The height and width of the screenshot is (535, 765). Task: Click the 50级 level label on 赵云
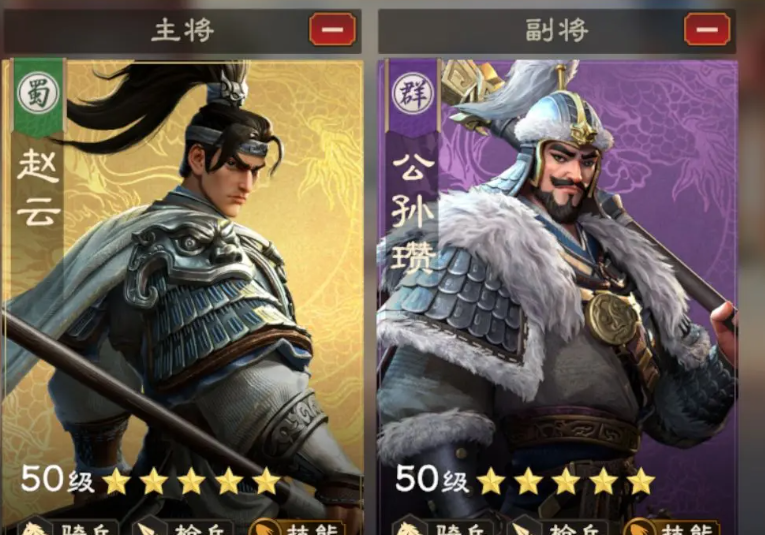point(57,479)
